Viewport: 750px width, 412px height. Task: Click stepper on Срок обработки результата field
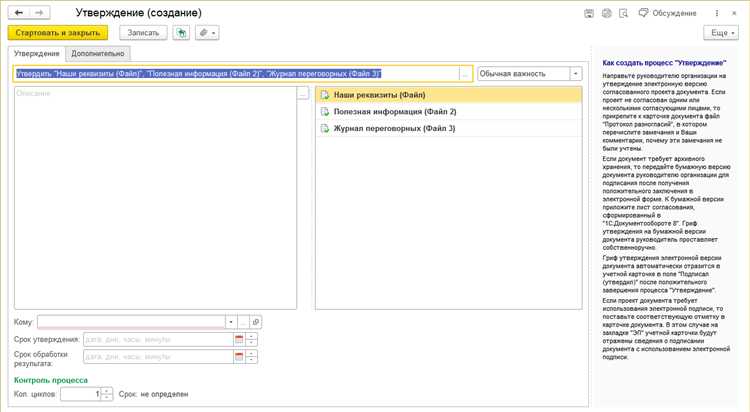point(252,356)
